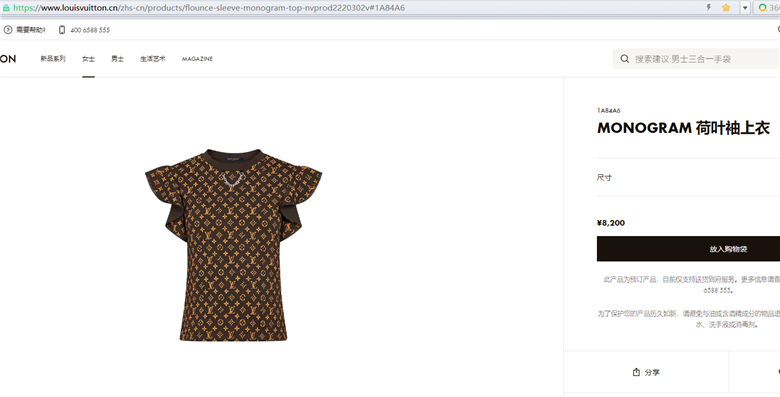
Task: Click the Louis Vuitton logo
Action: 7,59
